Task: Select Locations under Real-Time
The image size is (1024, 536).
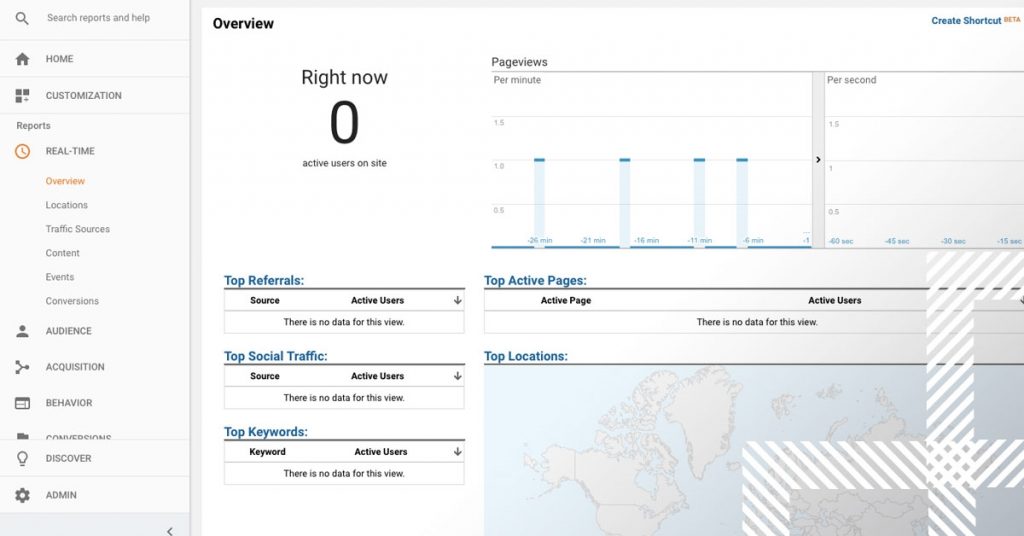Action: click(x=66, y=205)
